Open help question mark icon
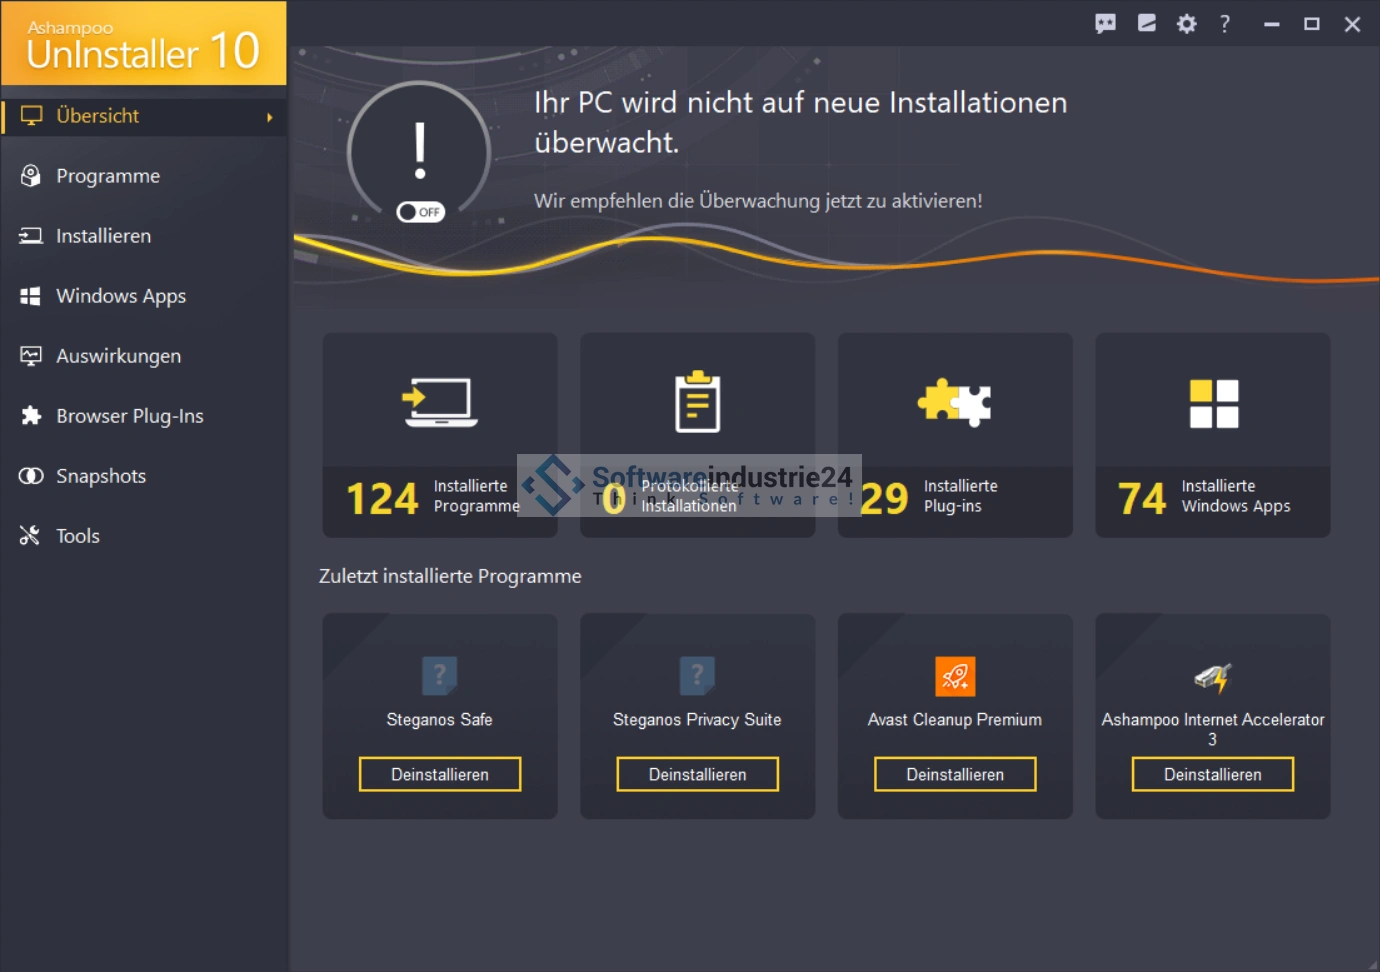The width and height of the screenshot is (1380, 972). [1225, 24]
